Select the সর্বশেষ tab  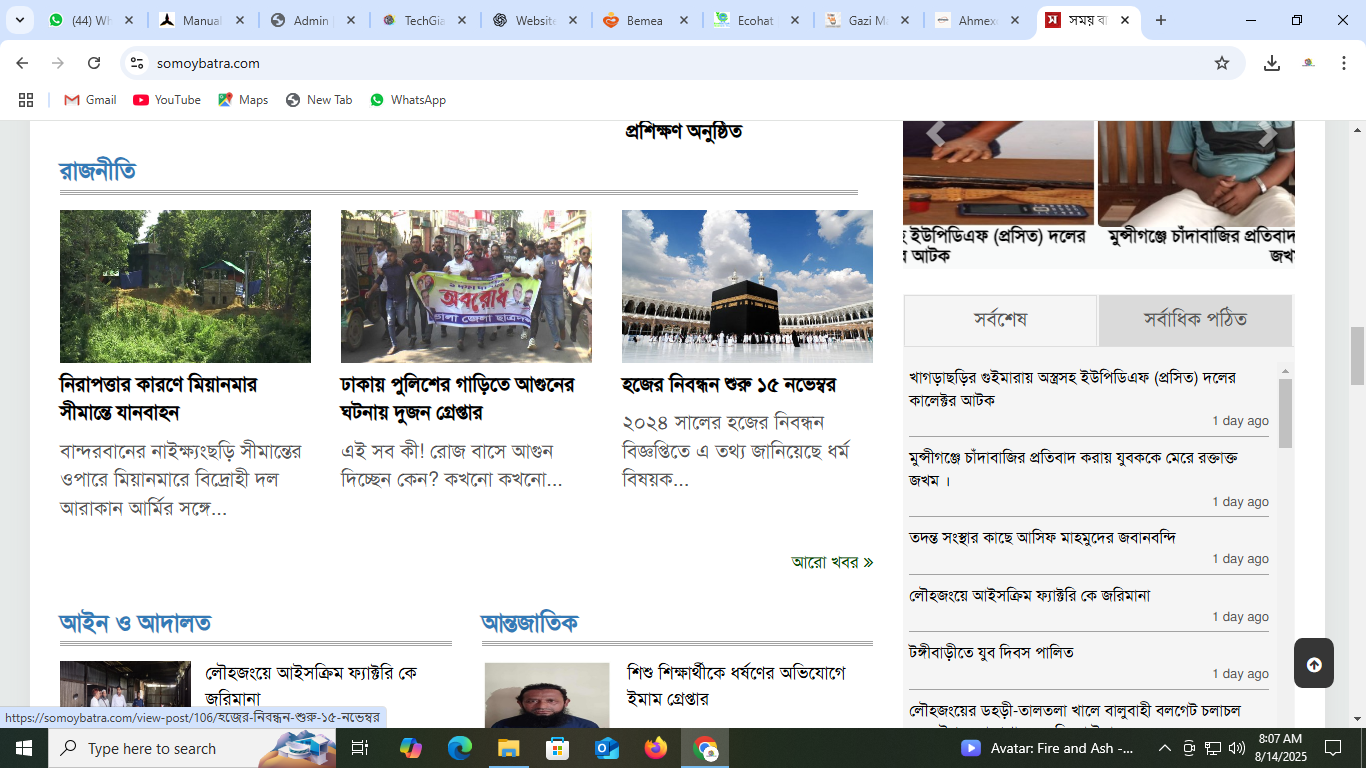1000,320
